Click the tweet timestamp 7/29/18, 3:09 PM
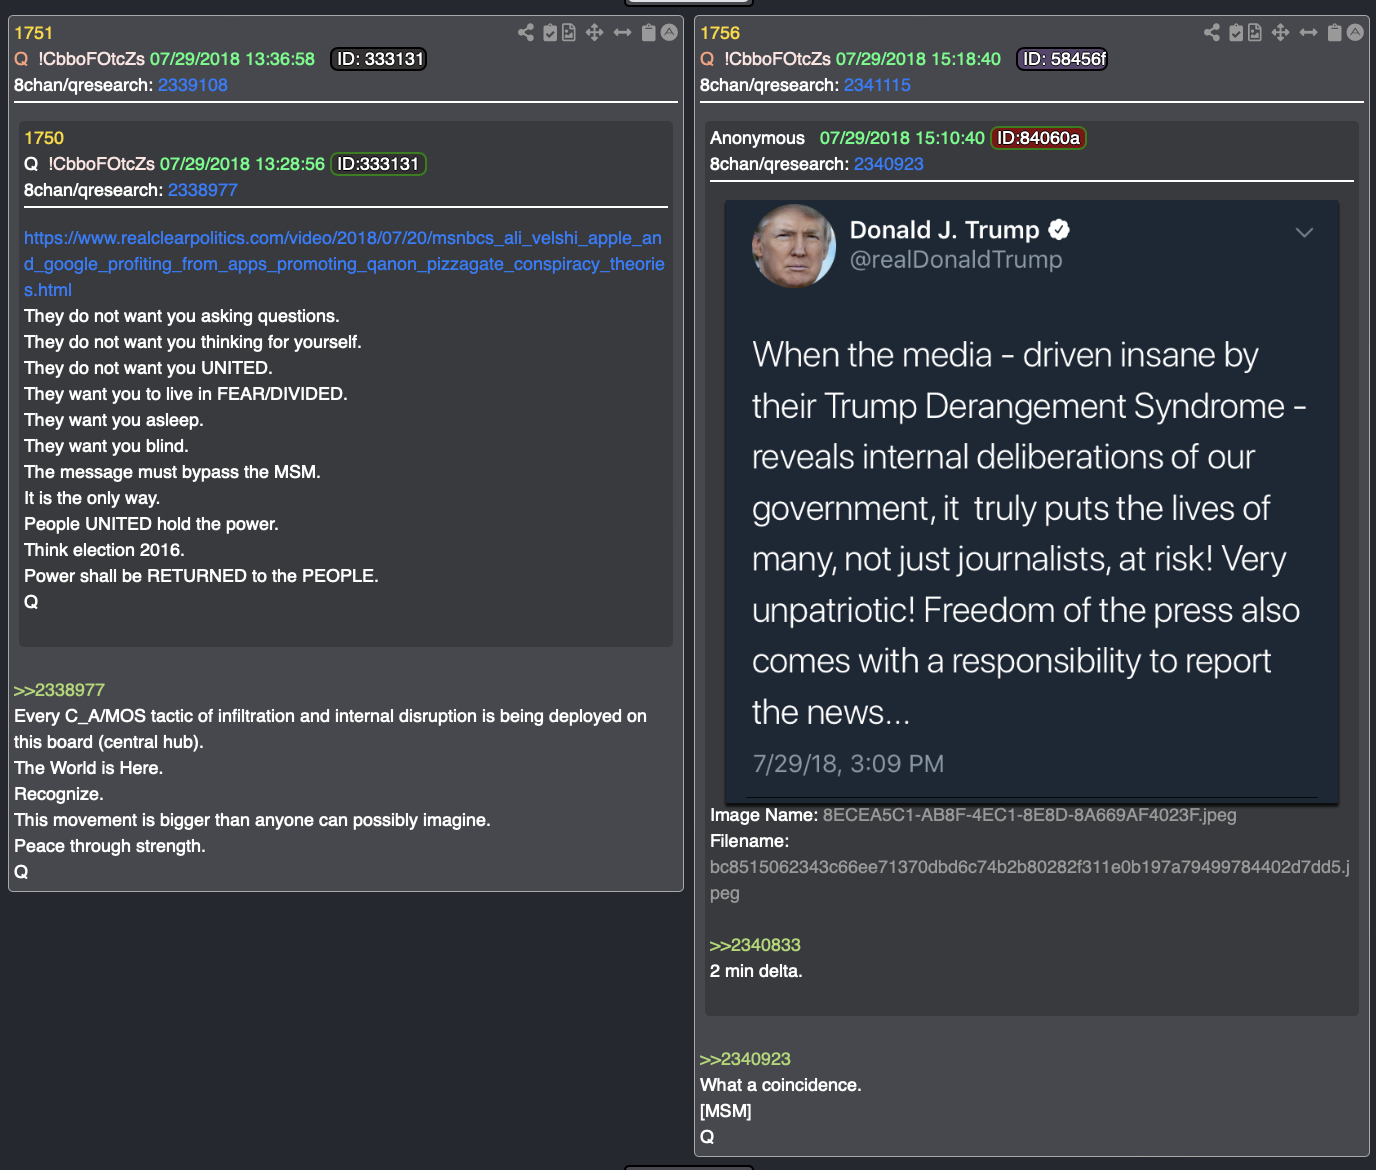The height and width of the screenshot is (1170, 1376). pyautogui.click(x=848, y=764)
